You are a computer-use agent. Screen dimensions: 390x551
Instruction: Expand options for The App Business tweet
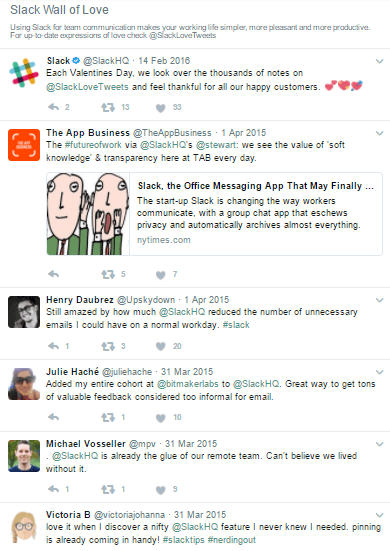pyautogui.click(x=379, y=133)
